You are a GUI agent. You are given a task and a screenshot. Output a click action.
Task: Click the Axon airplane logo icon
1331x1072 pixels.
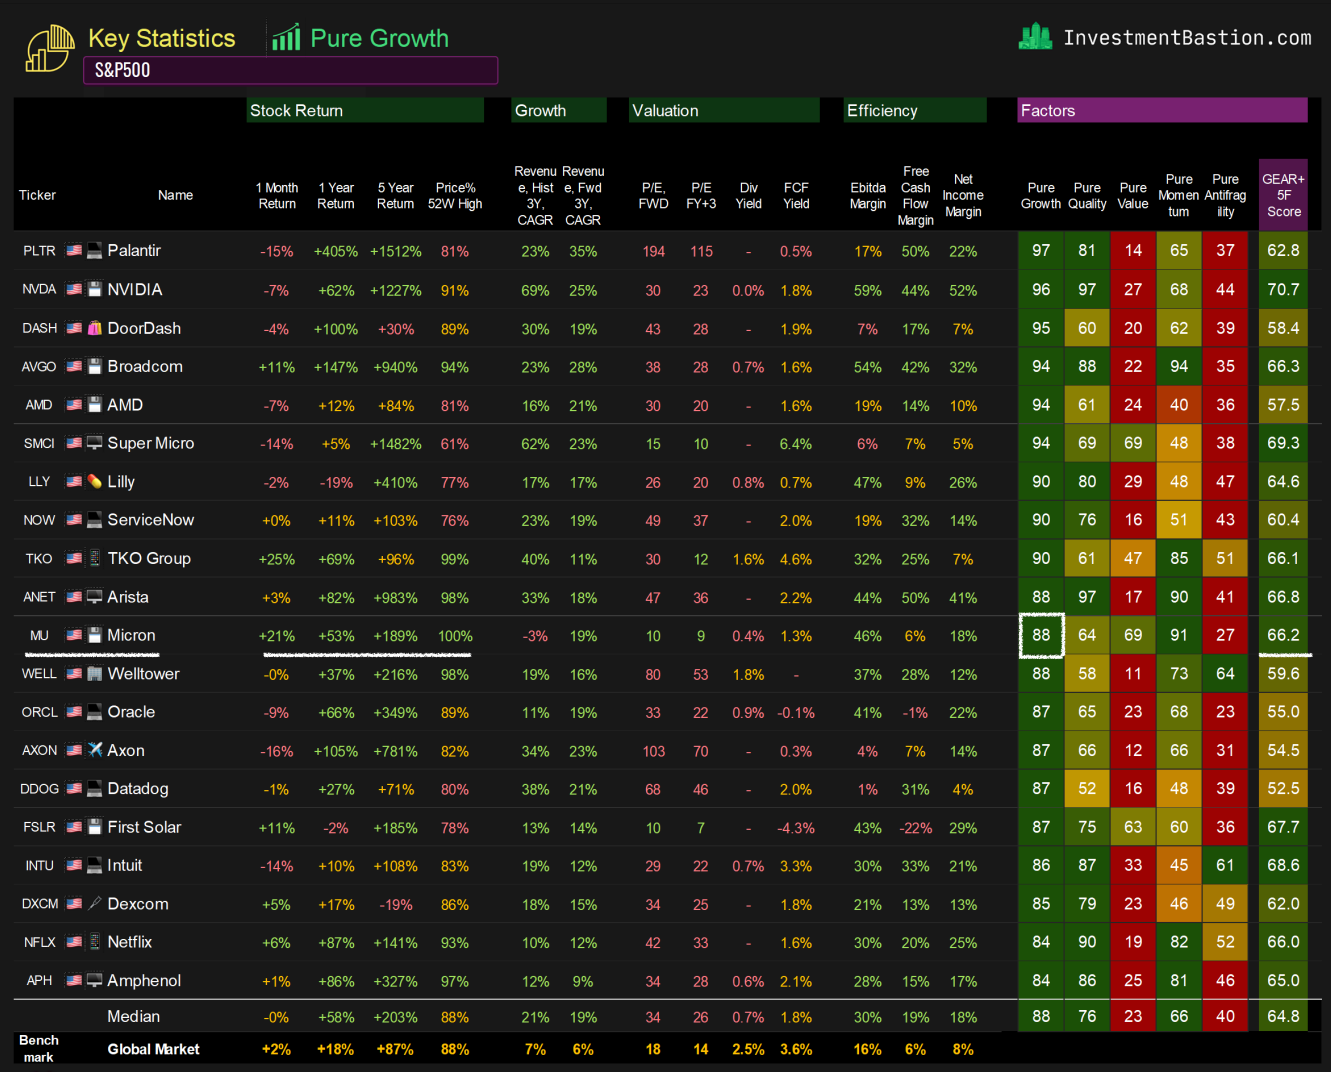95,750
